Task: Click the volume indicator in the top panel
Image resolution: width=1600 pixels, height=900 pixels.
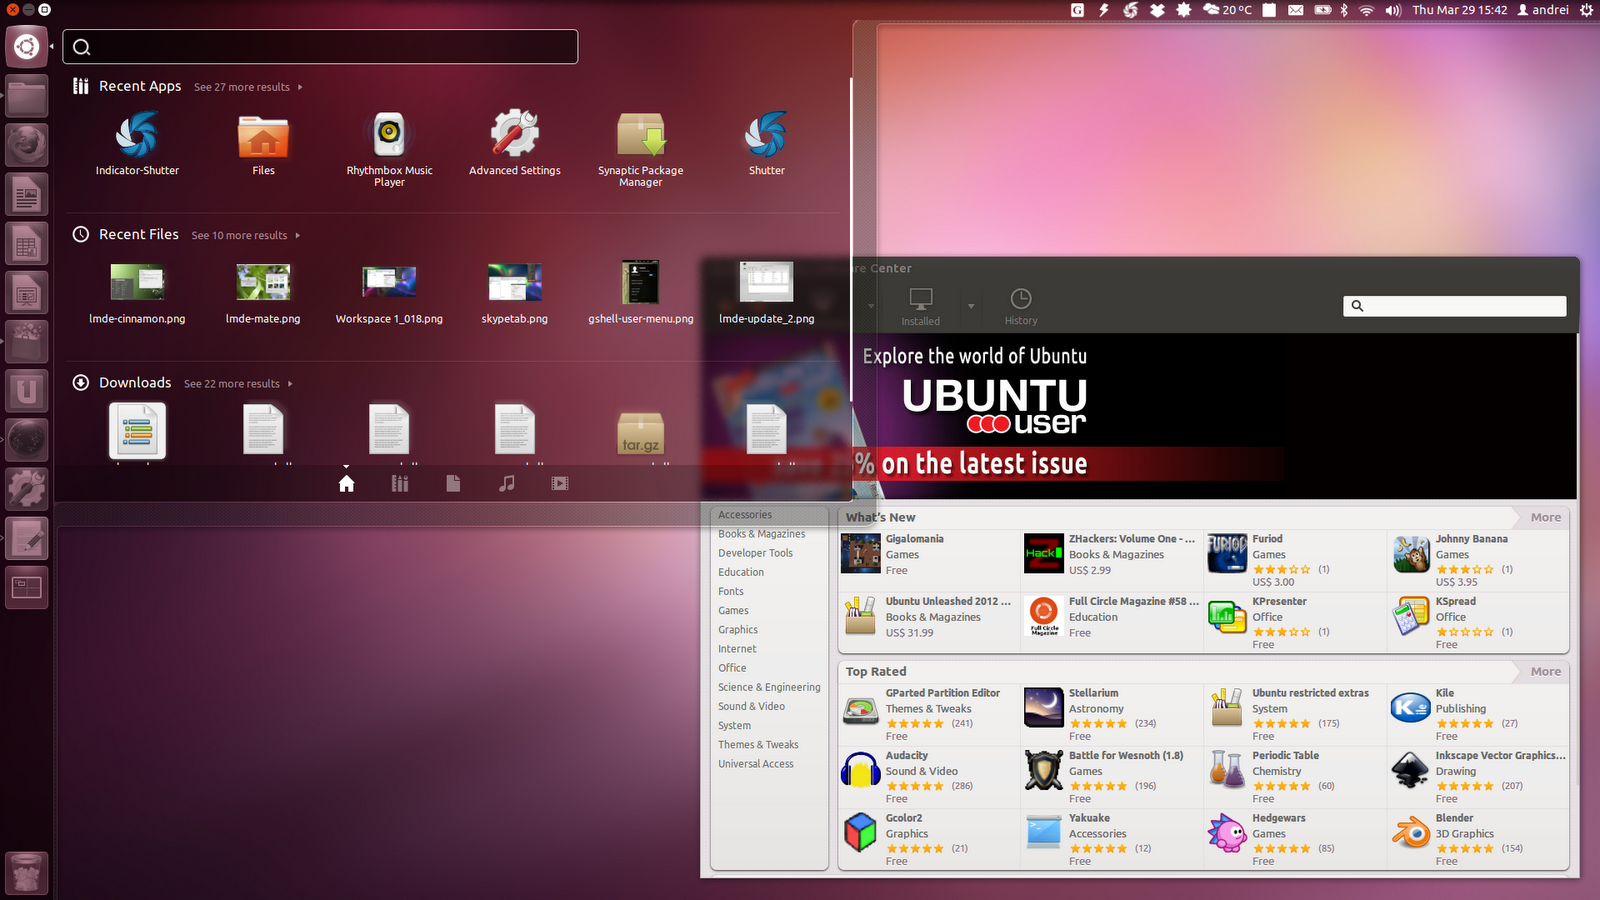Action: pos(1393,10)
